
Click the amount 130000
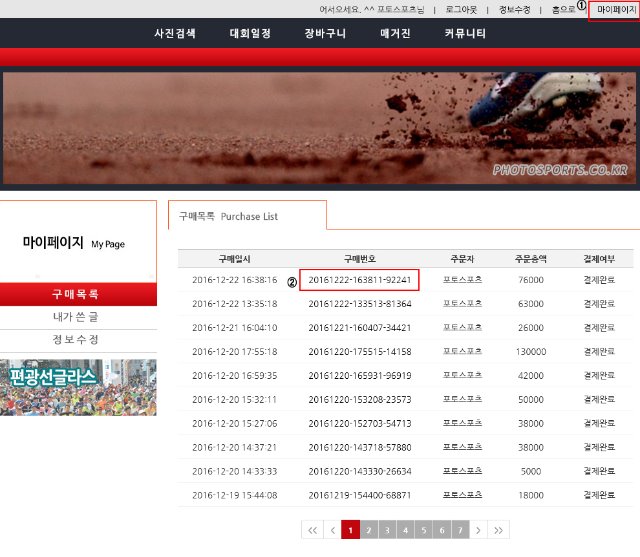[531, 352]
